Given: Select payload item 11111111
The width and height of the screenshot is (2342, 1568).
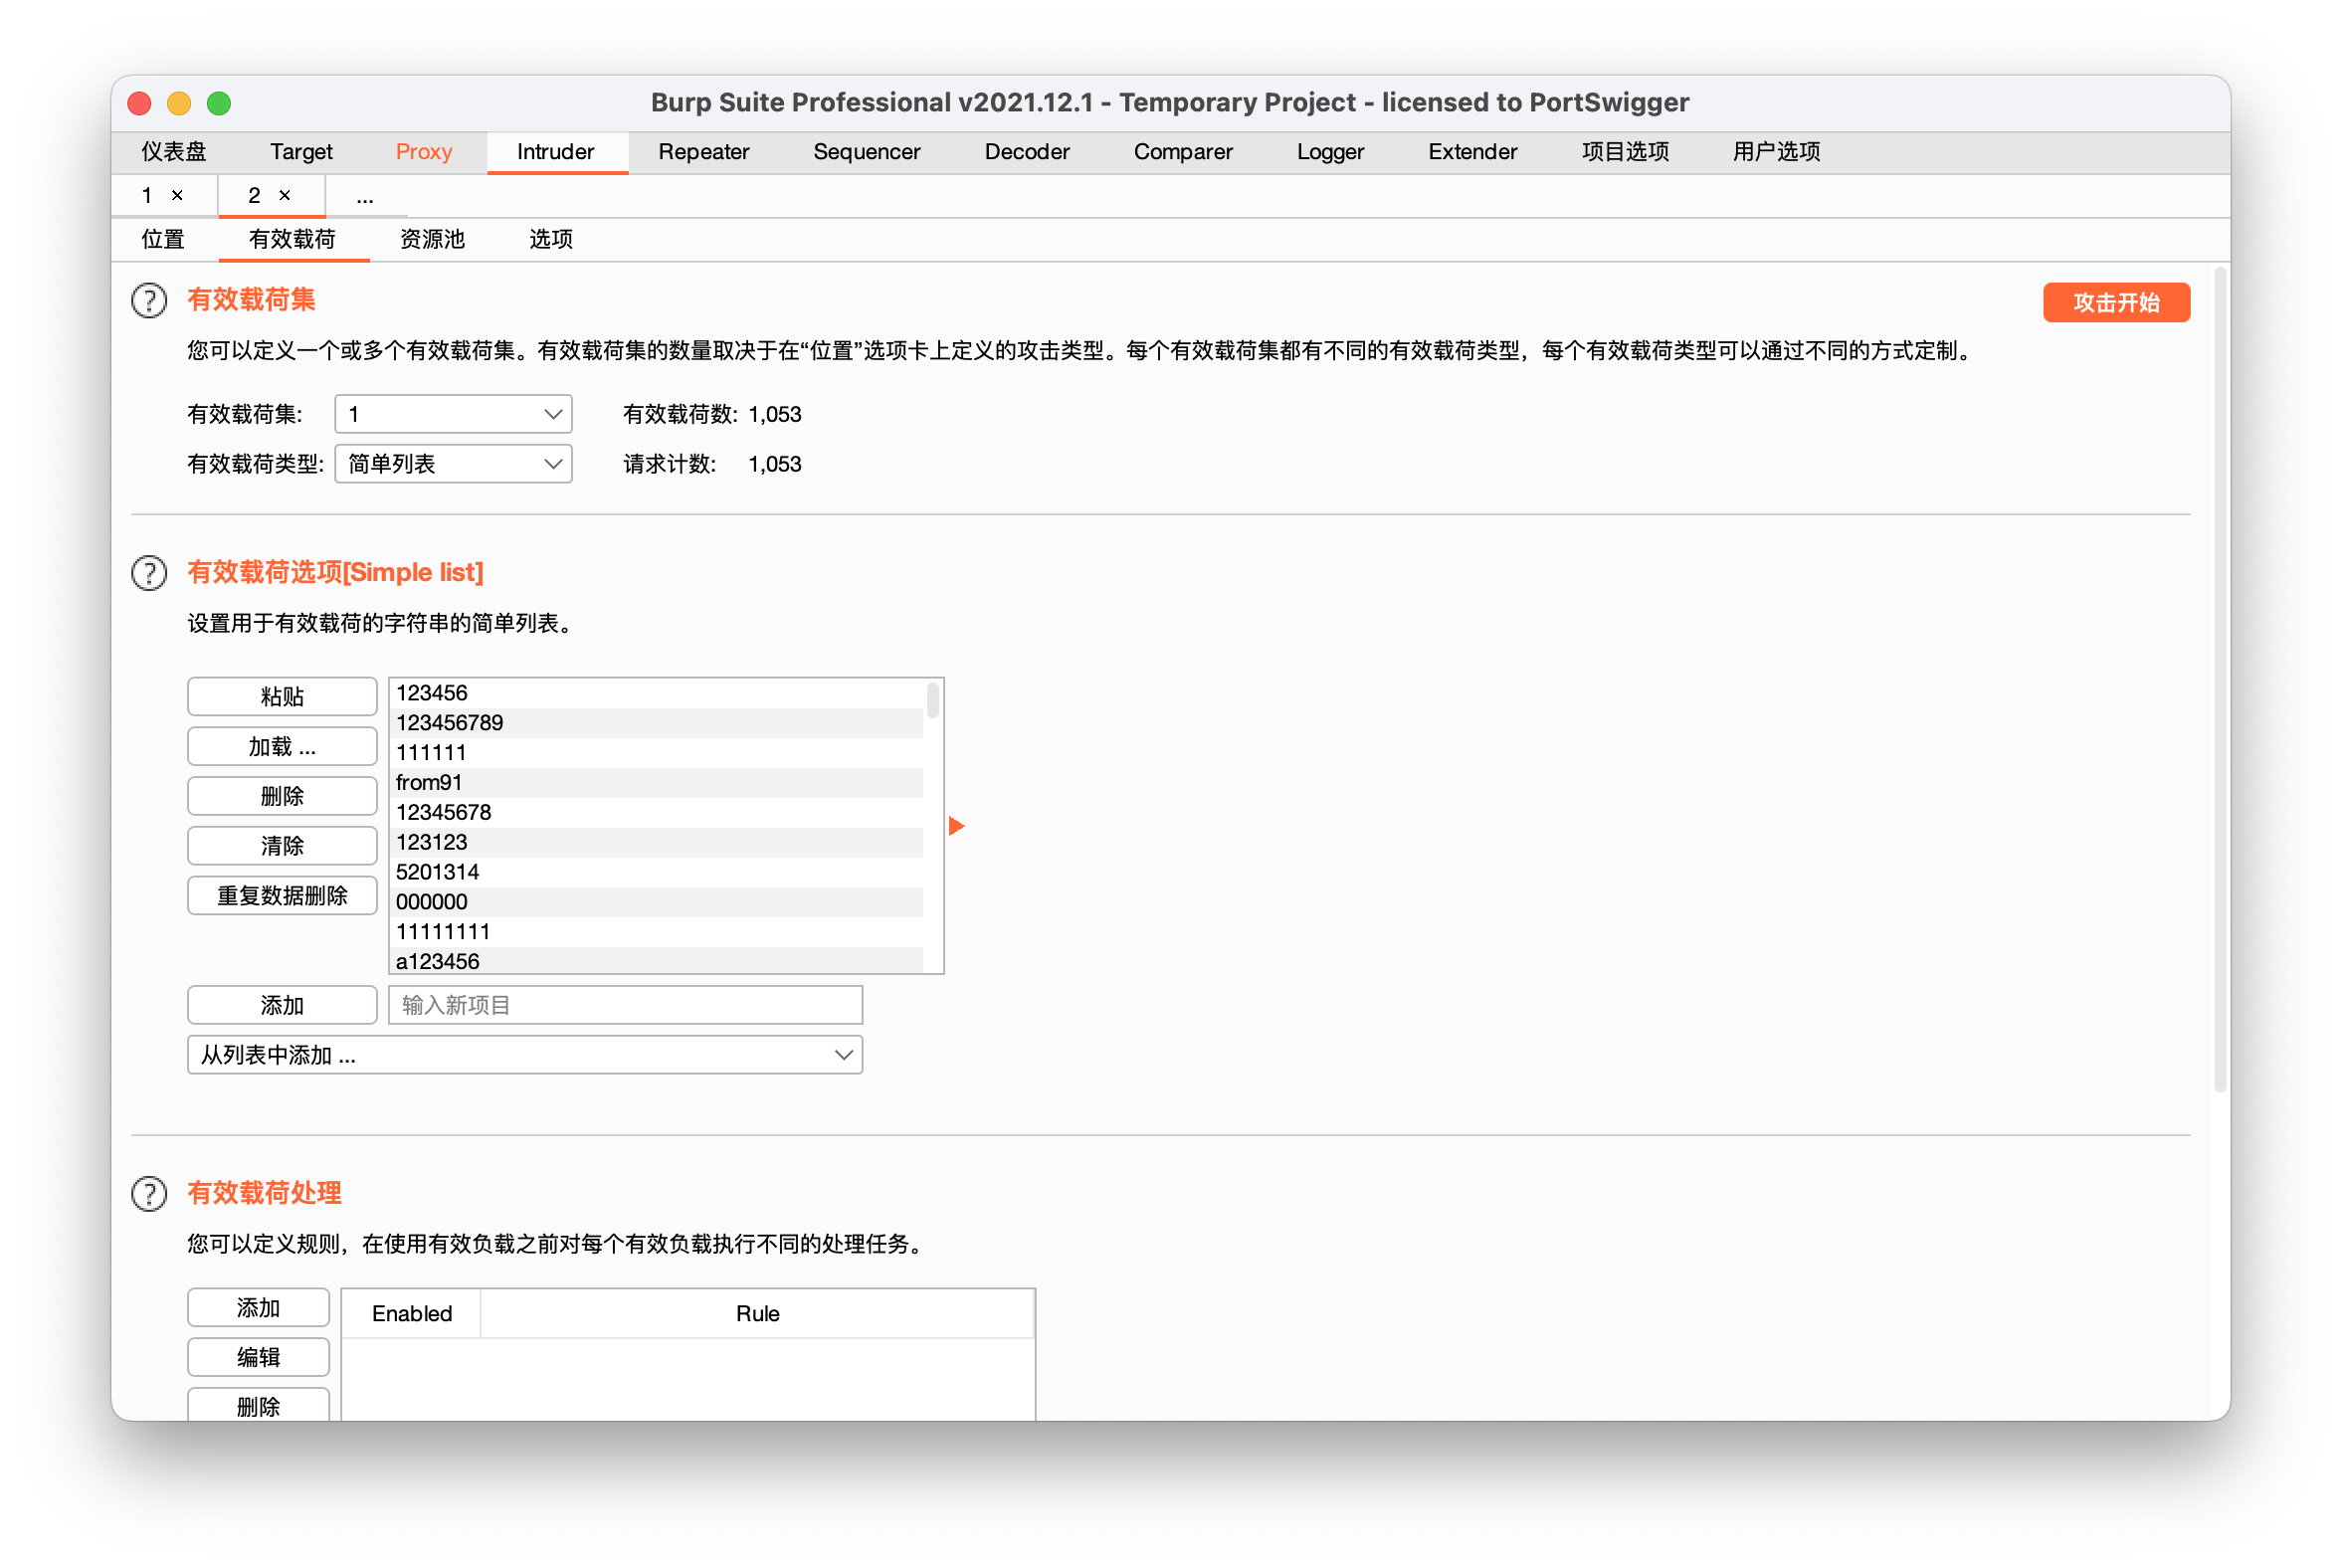Looking at the screenshot, I should 656,933.
